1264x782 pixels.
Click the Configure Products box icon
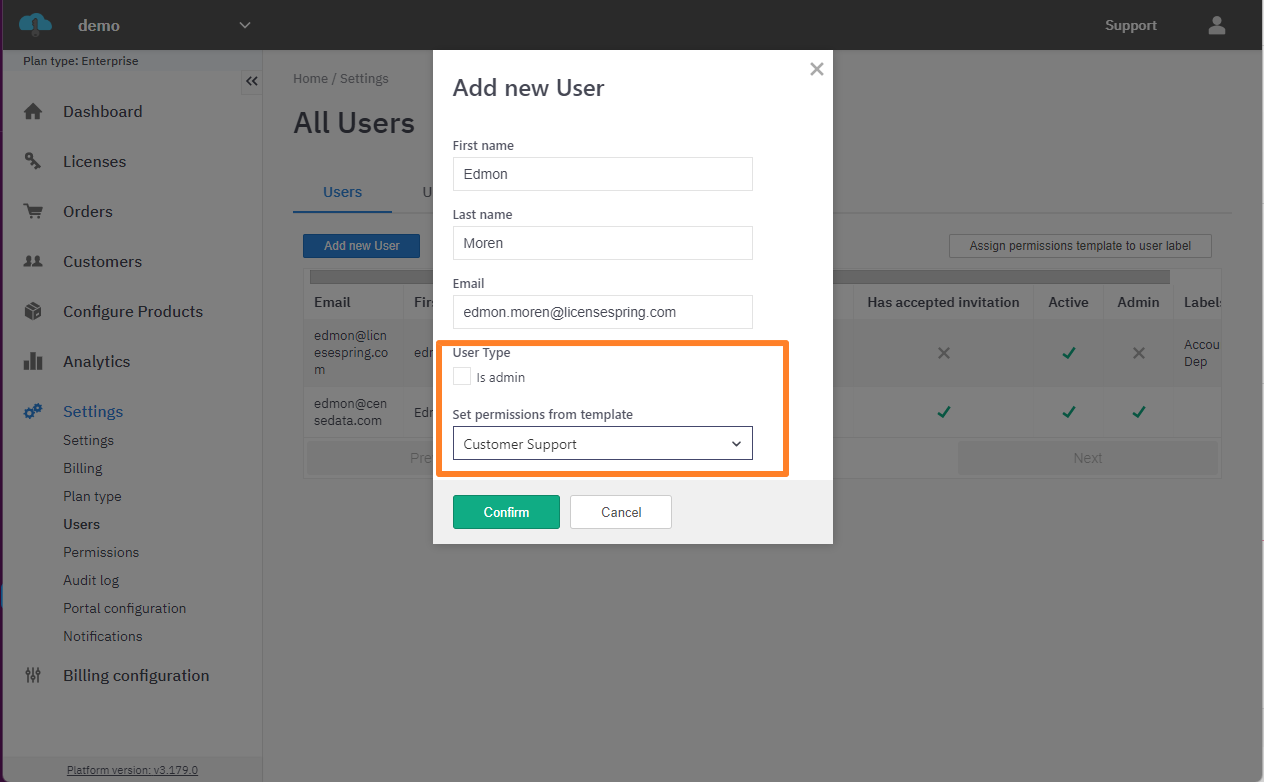click(33, 312)
